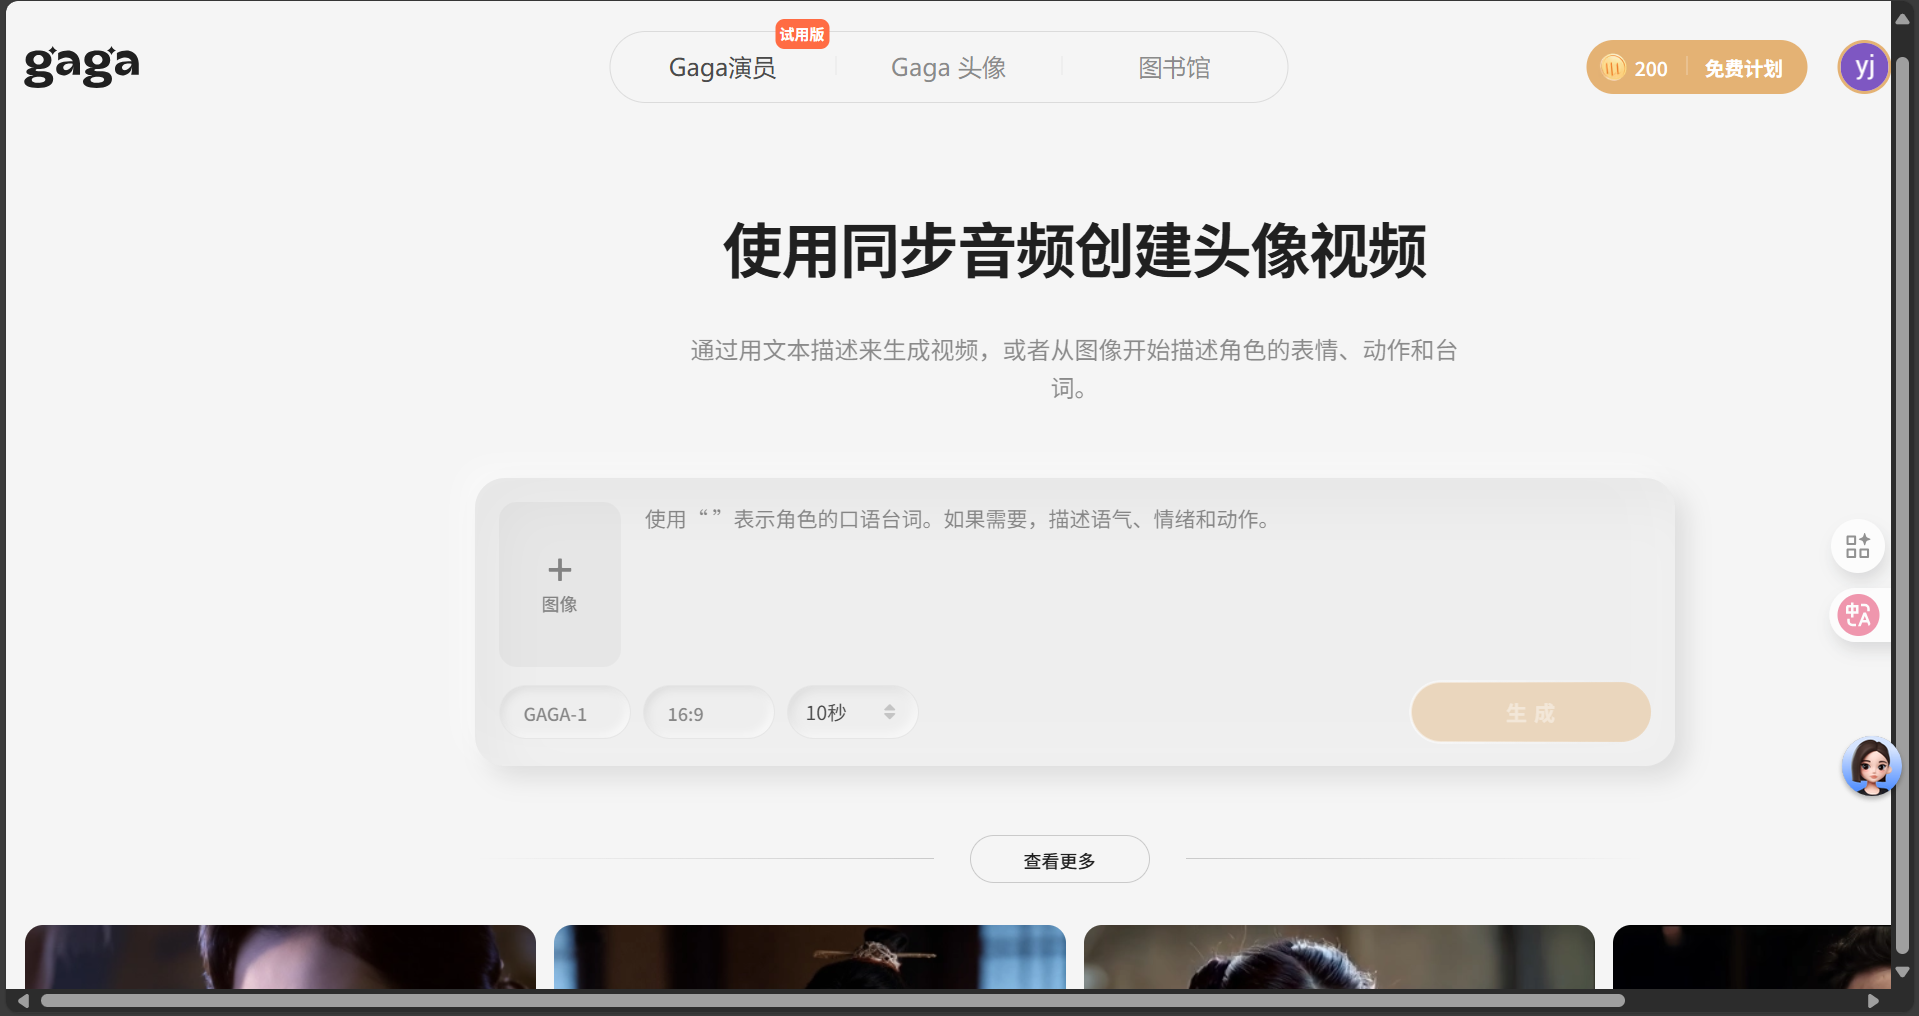Click the 生成 generate button
1919x1016 pixels.
click(1530, 713)
